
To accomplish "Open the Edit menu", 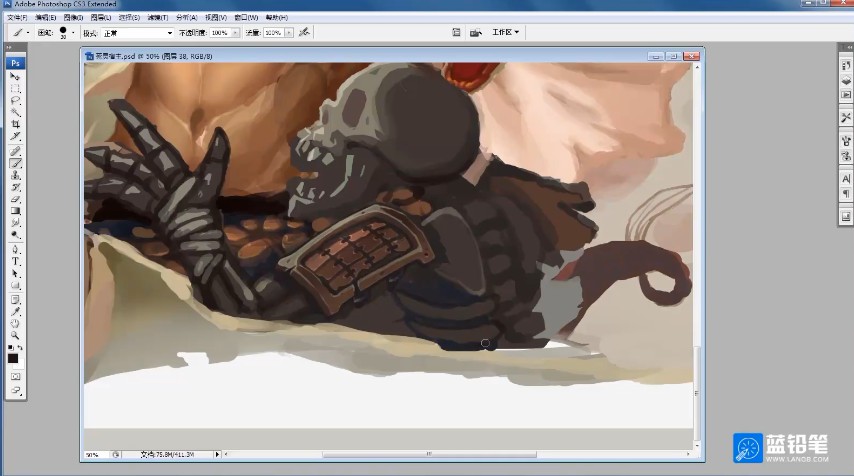I will [46, 17].
